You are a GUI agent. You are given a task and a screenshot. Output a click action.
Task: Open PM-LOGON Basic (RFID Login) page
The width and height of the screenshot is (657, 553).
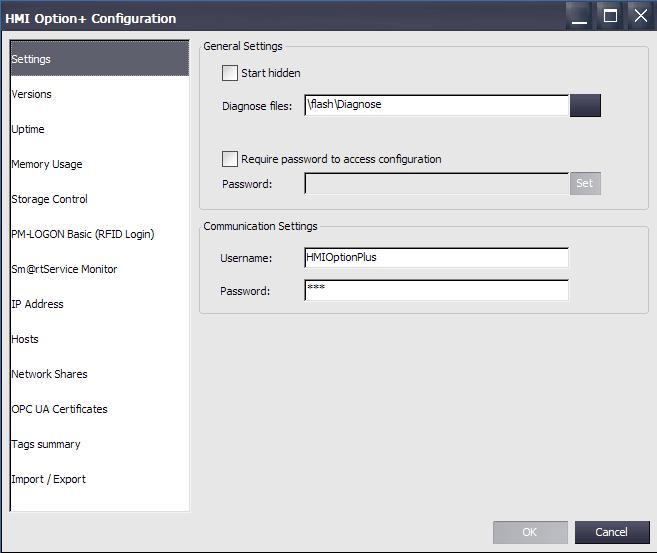tap(100, 234)
